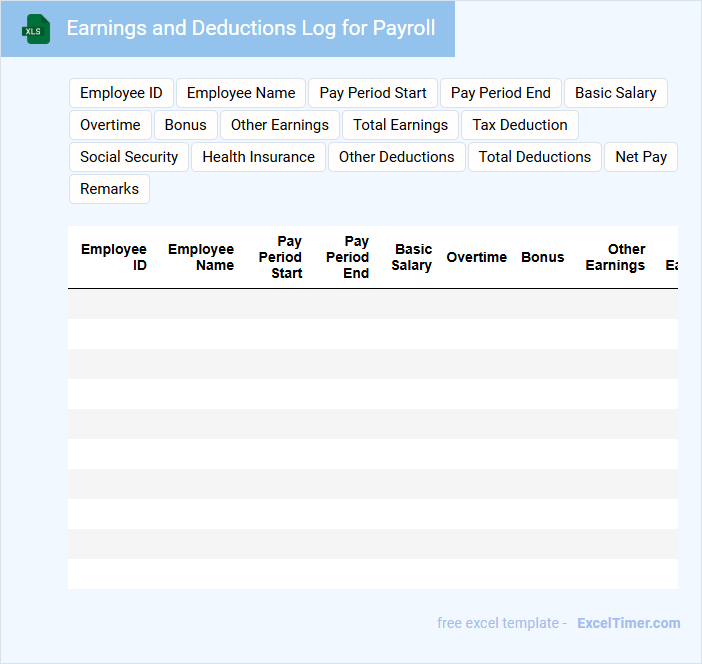
Task: Select the Bonus tag
Action: click(x=185, y=125)
